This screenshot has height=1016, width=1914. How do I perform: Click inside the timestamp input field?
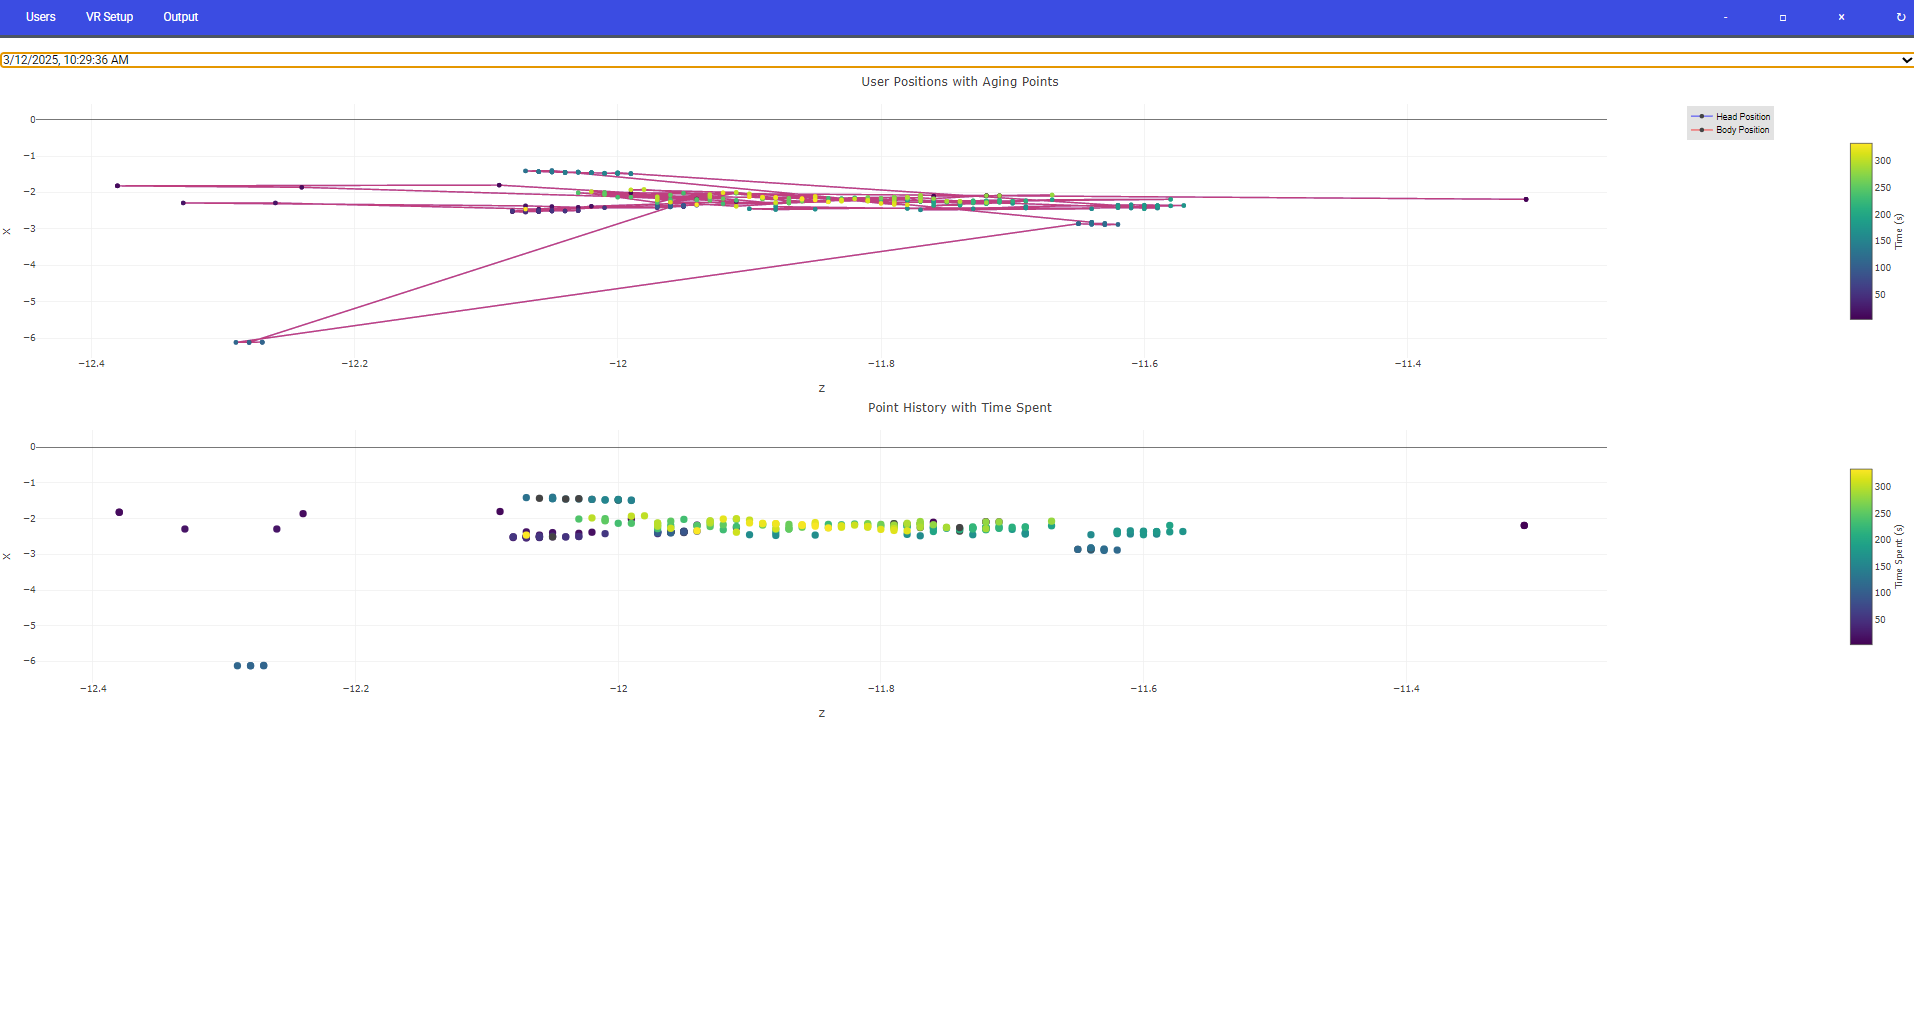click(400, 59)
